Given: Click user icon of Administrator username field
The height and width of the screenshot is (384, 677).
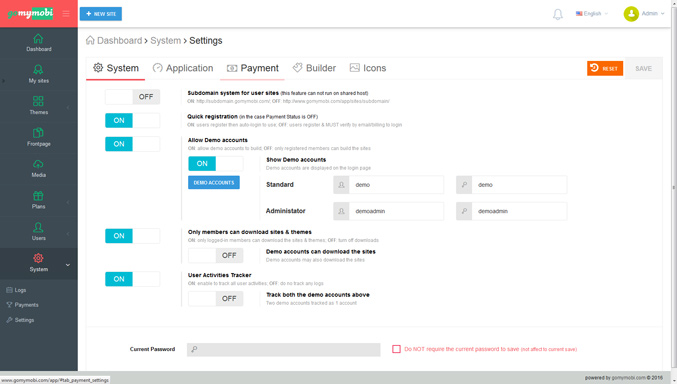Looking at the screenshot, I should (341, 211).
